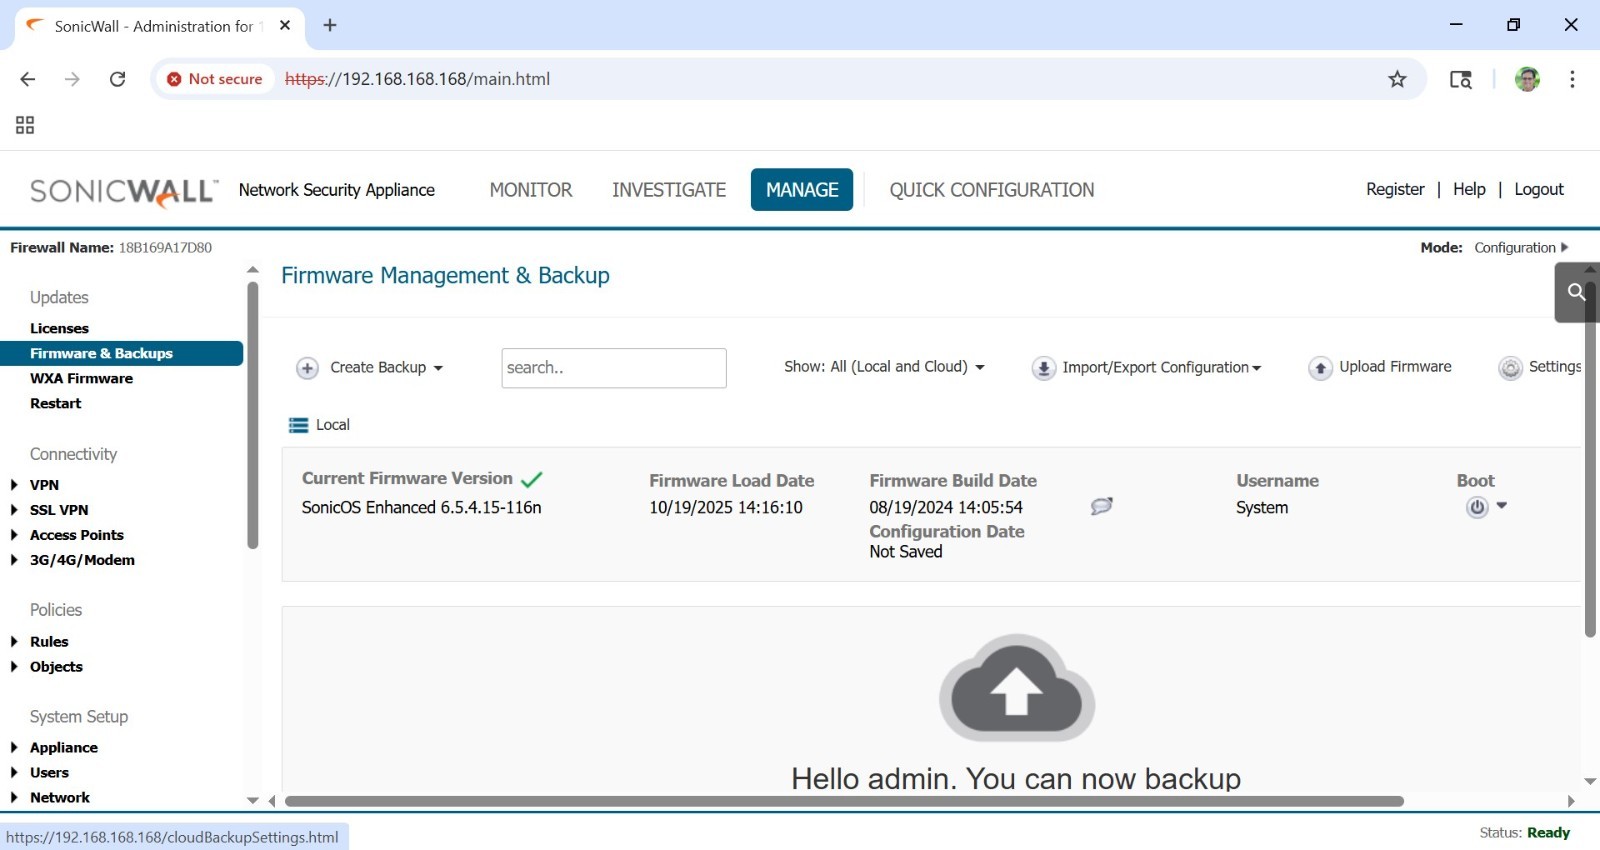Click the browser forward arrow
1600x850 pixels.
72,79
